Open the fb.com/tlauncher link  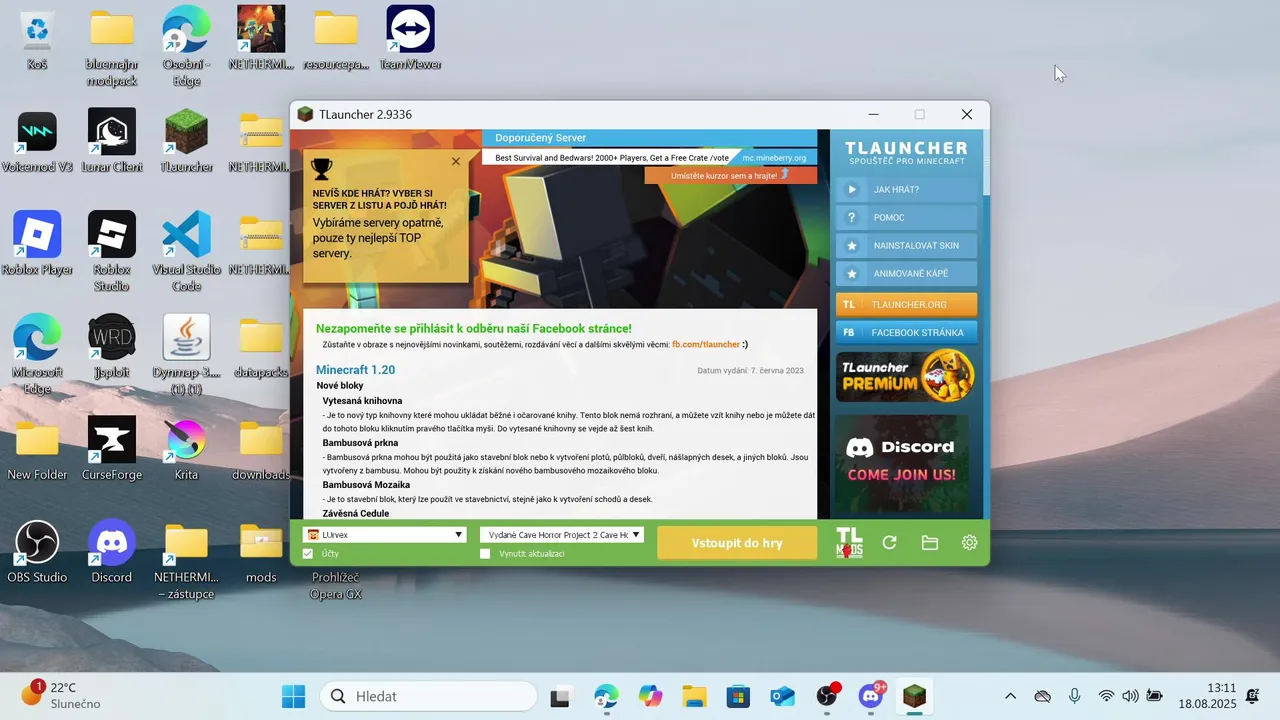(706, 344)
